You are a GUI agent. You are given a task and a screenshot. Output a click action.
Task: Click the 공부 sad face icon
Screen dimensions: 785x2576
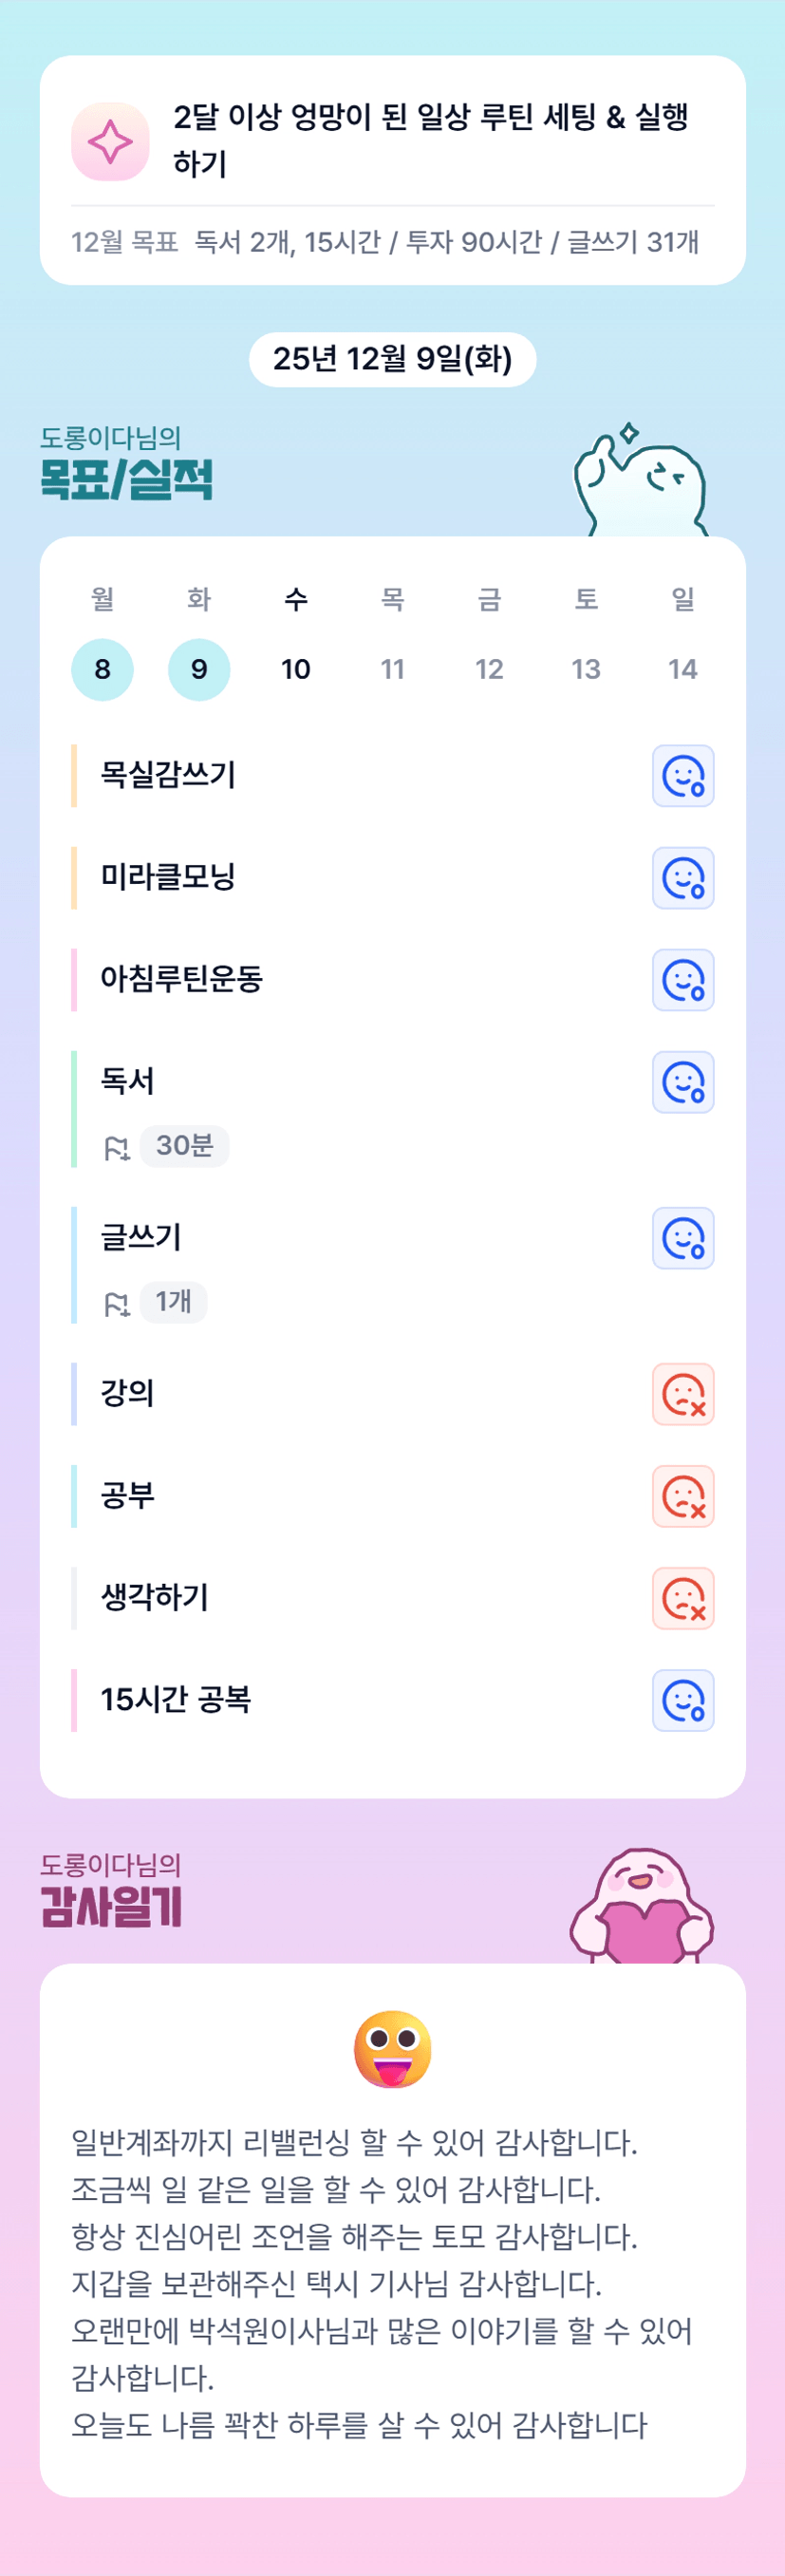(x=683, y=1496)
